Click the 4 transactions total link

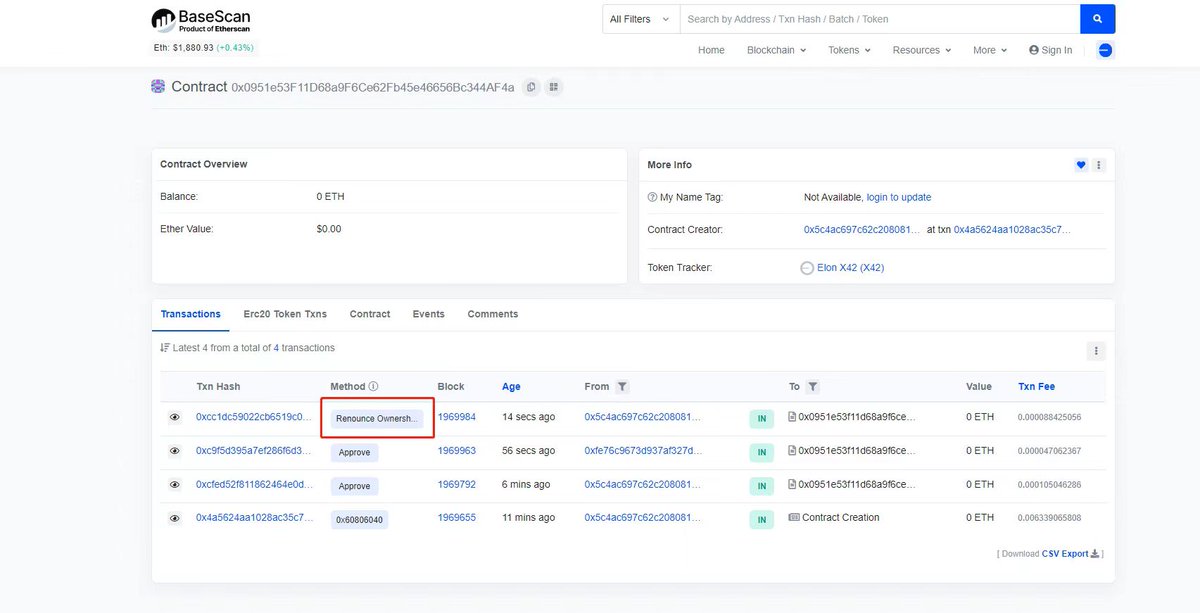coord(277,348)
